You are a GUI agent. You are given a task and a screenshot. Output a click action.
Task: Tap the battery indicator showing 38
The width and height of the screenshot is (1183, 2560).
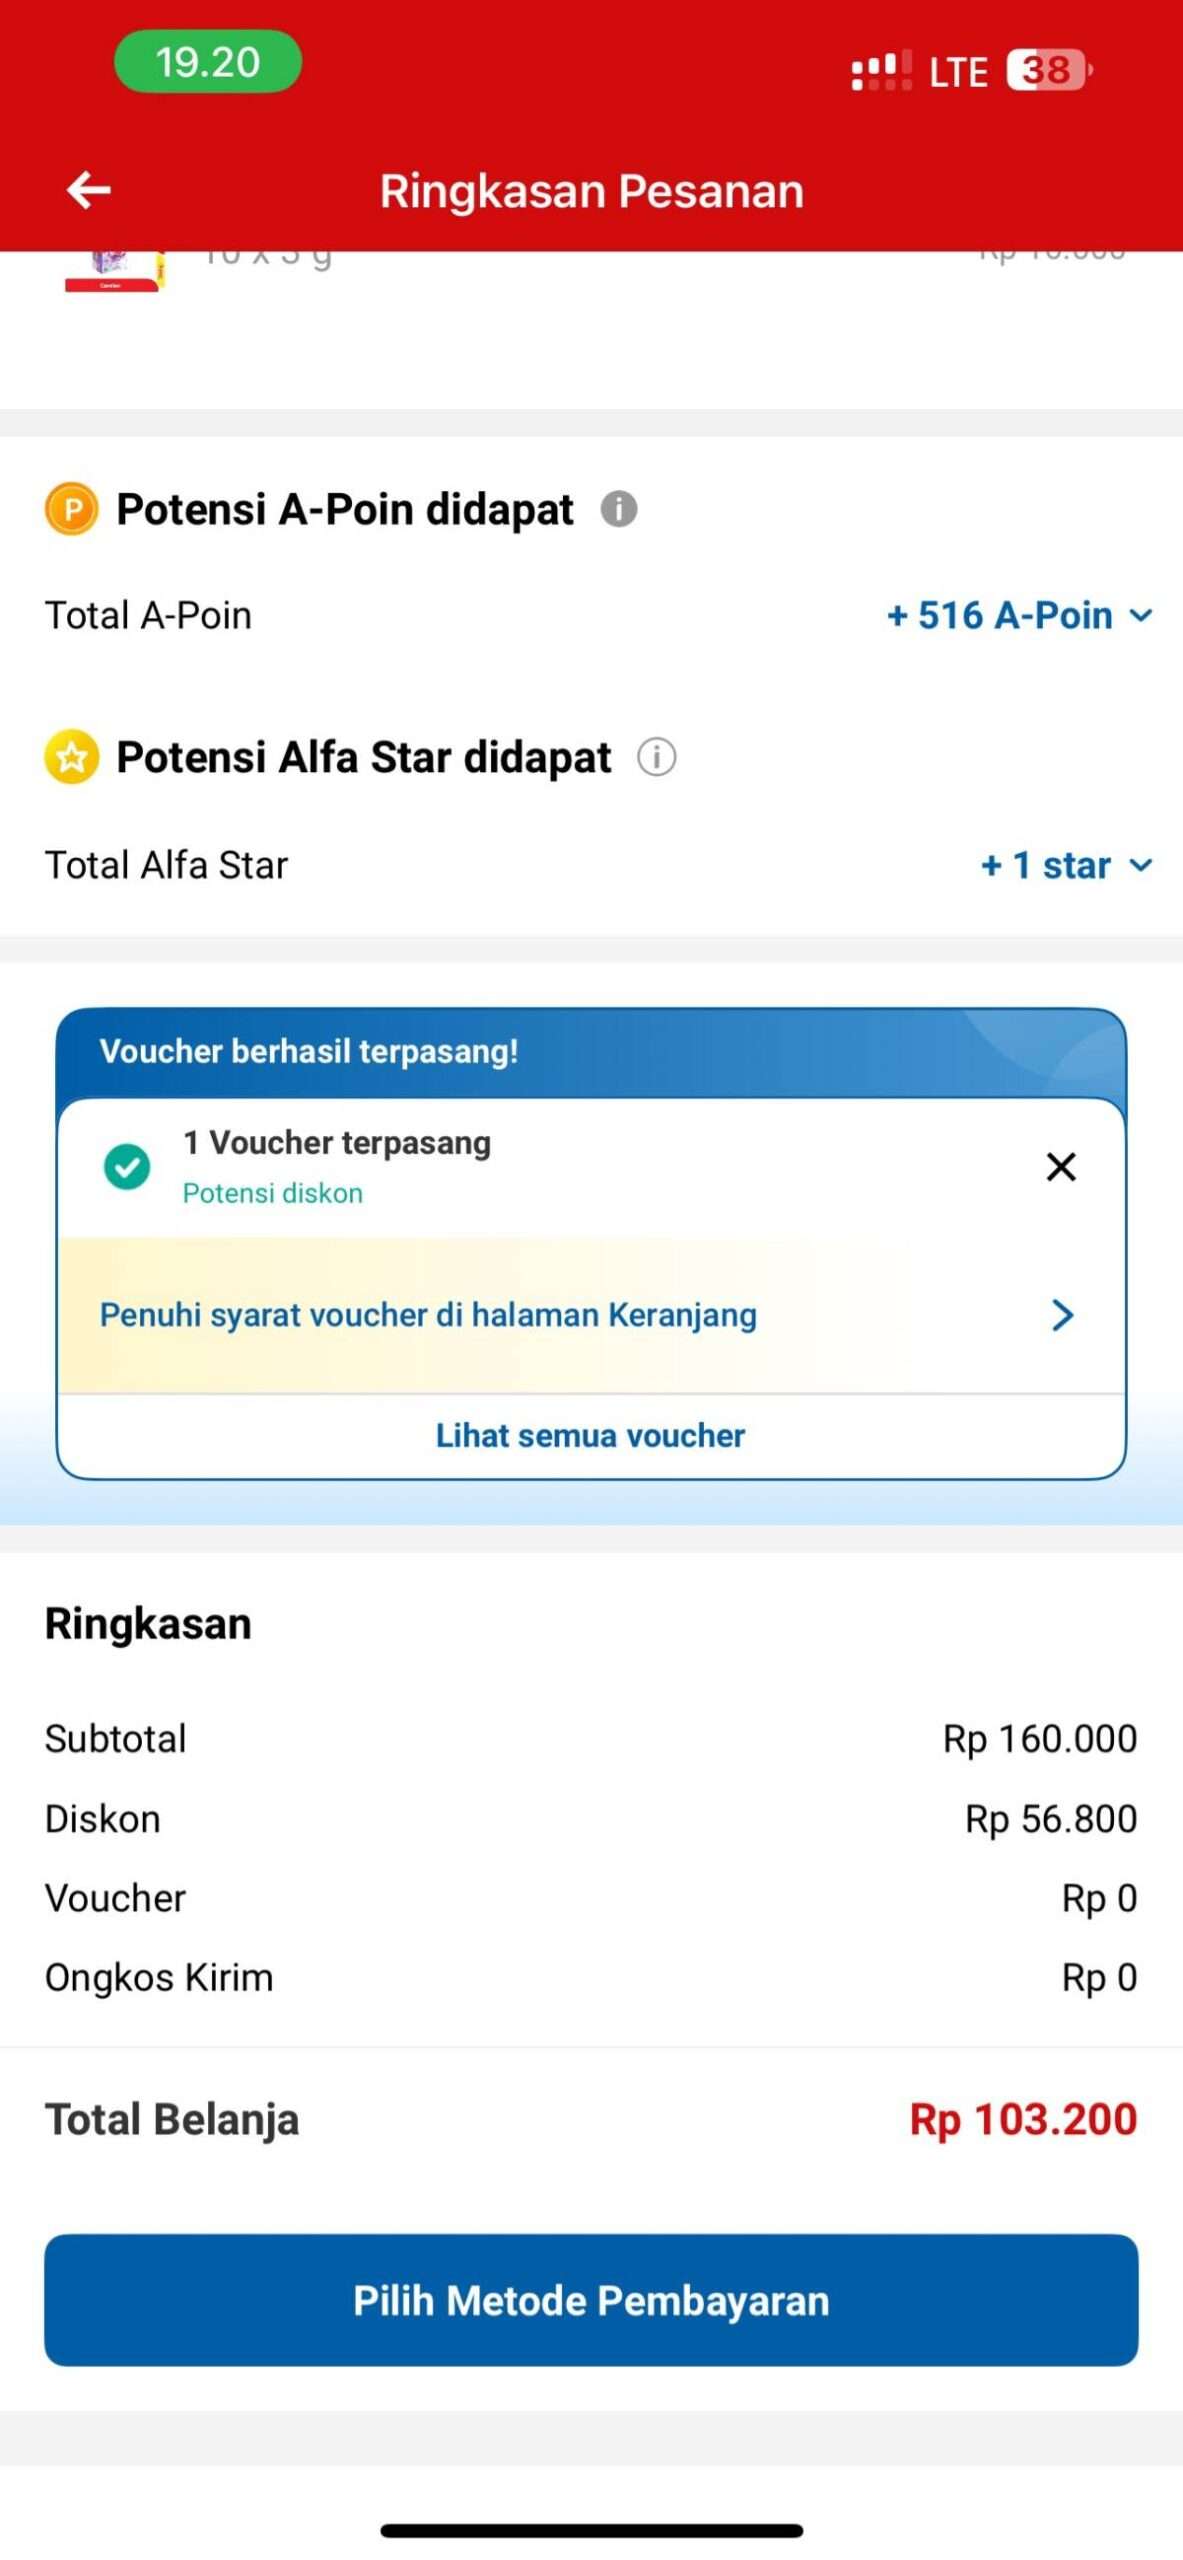[1043, 68]
